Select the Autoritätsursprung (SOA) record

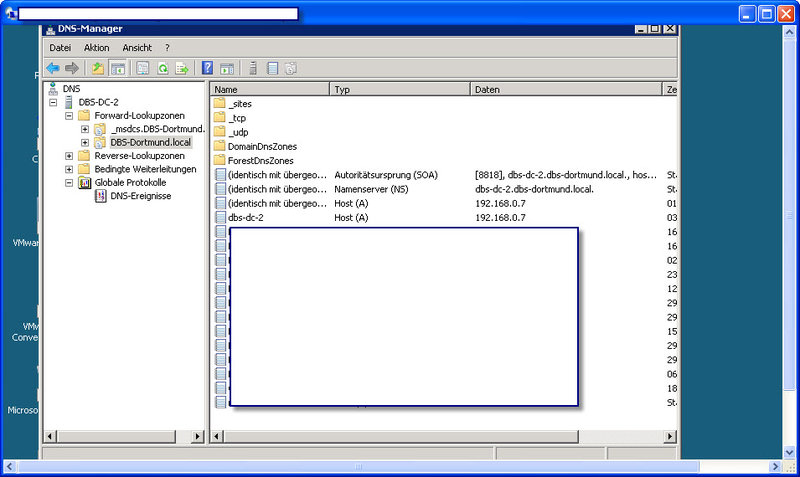coord(386,175)
